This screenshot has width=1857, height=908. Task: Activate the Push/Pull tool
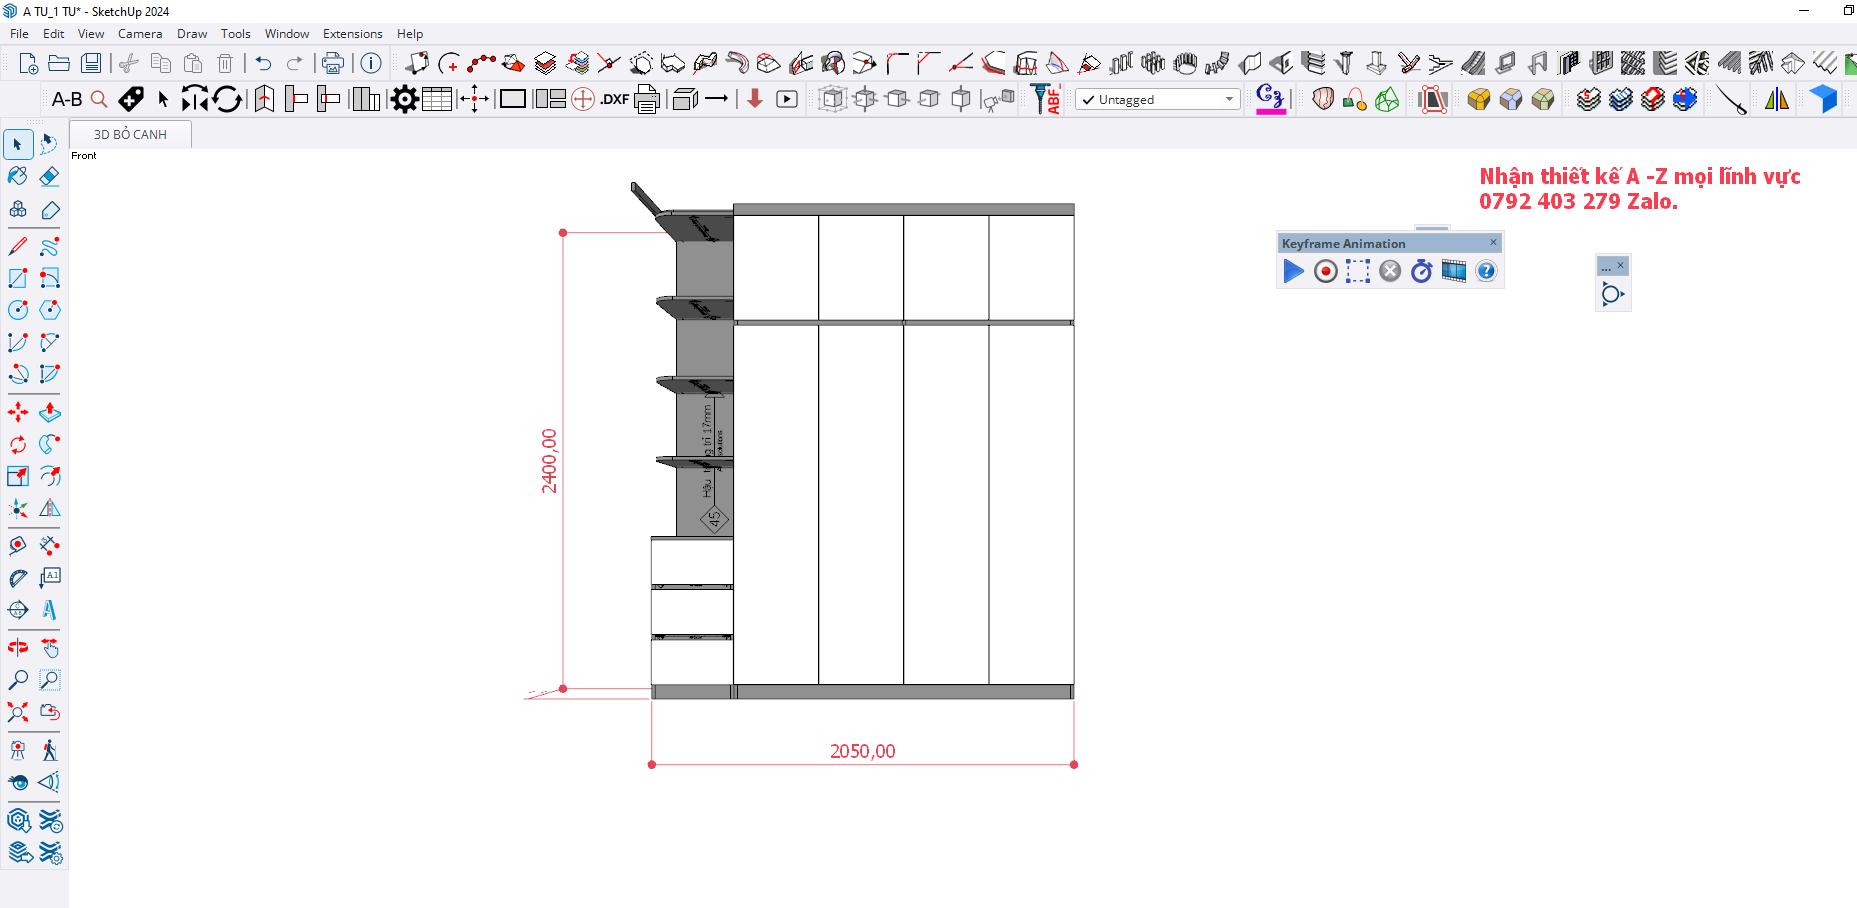click(49, 412)
